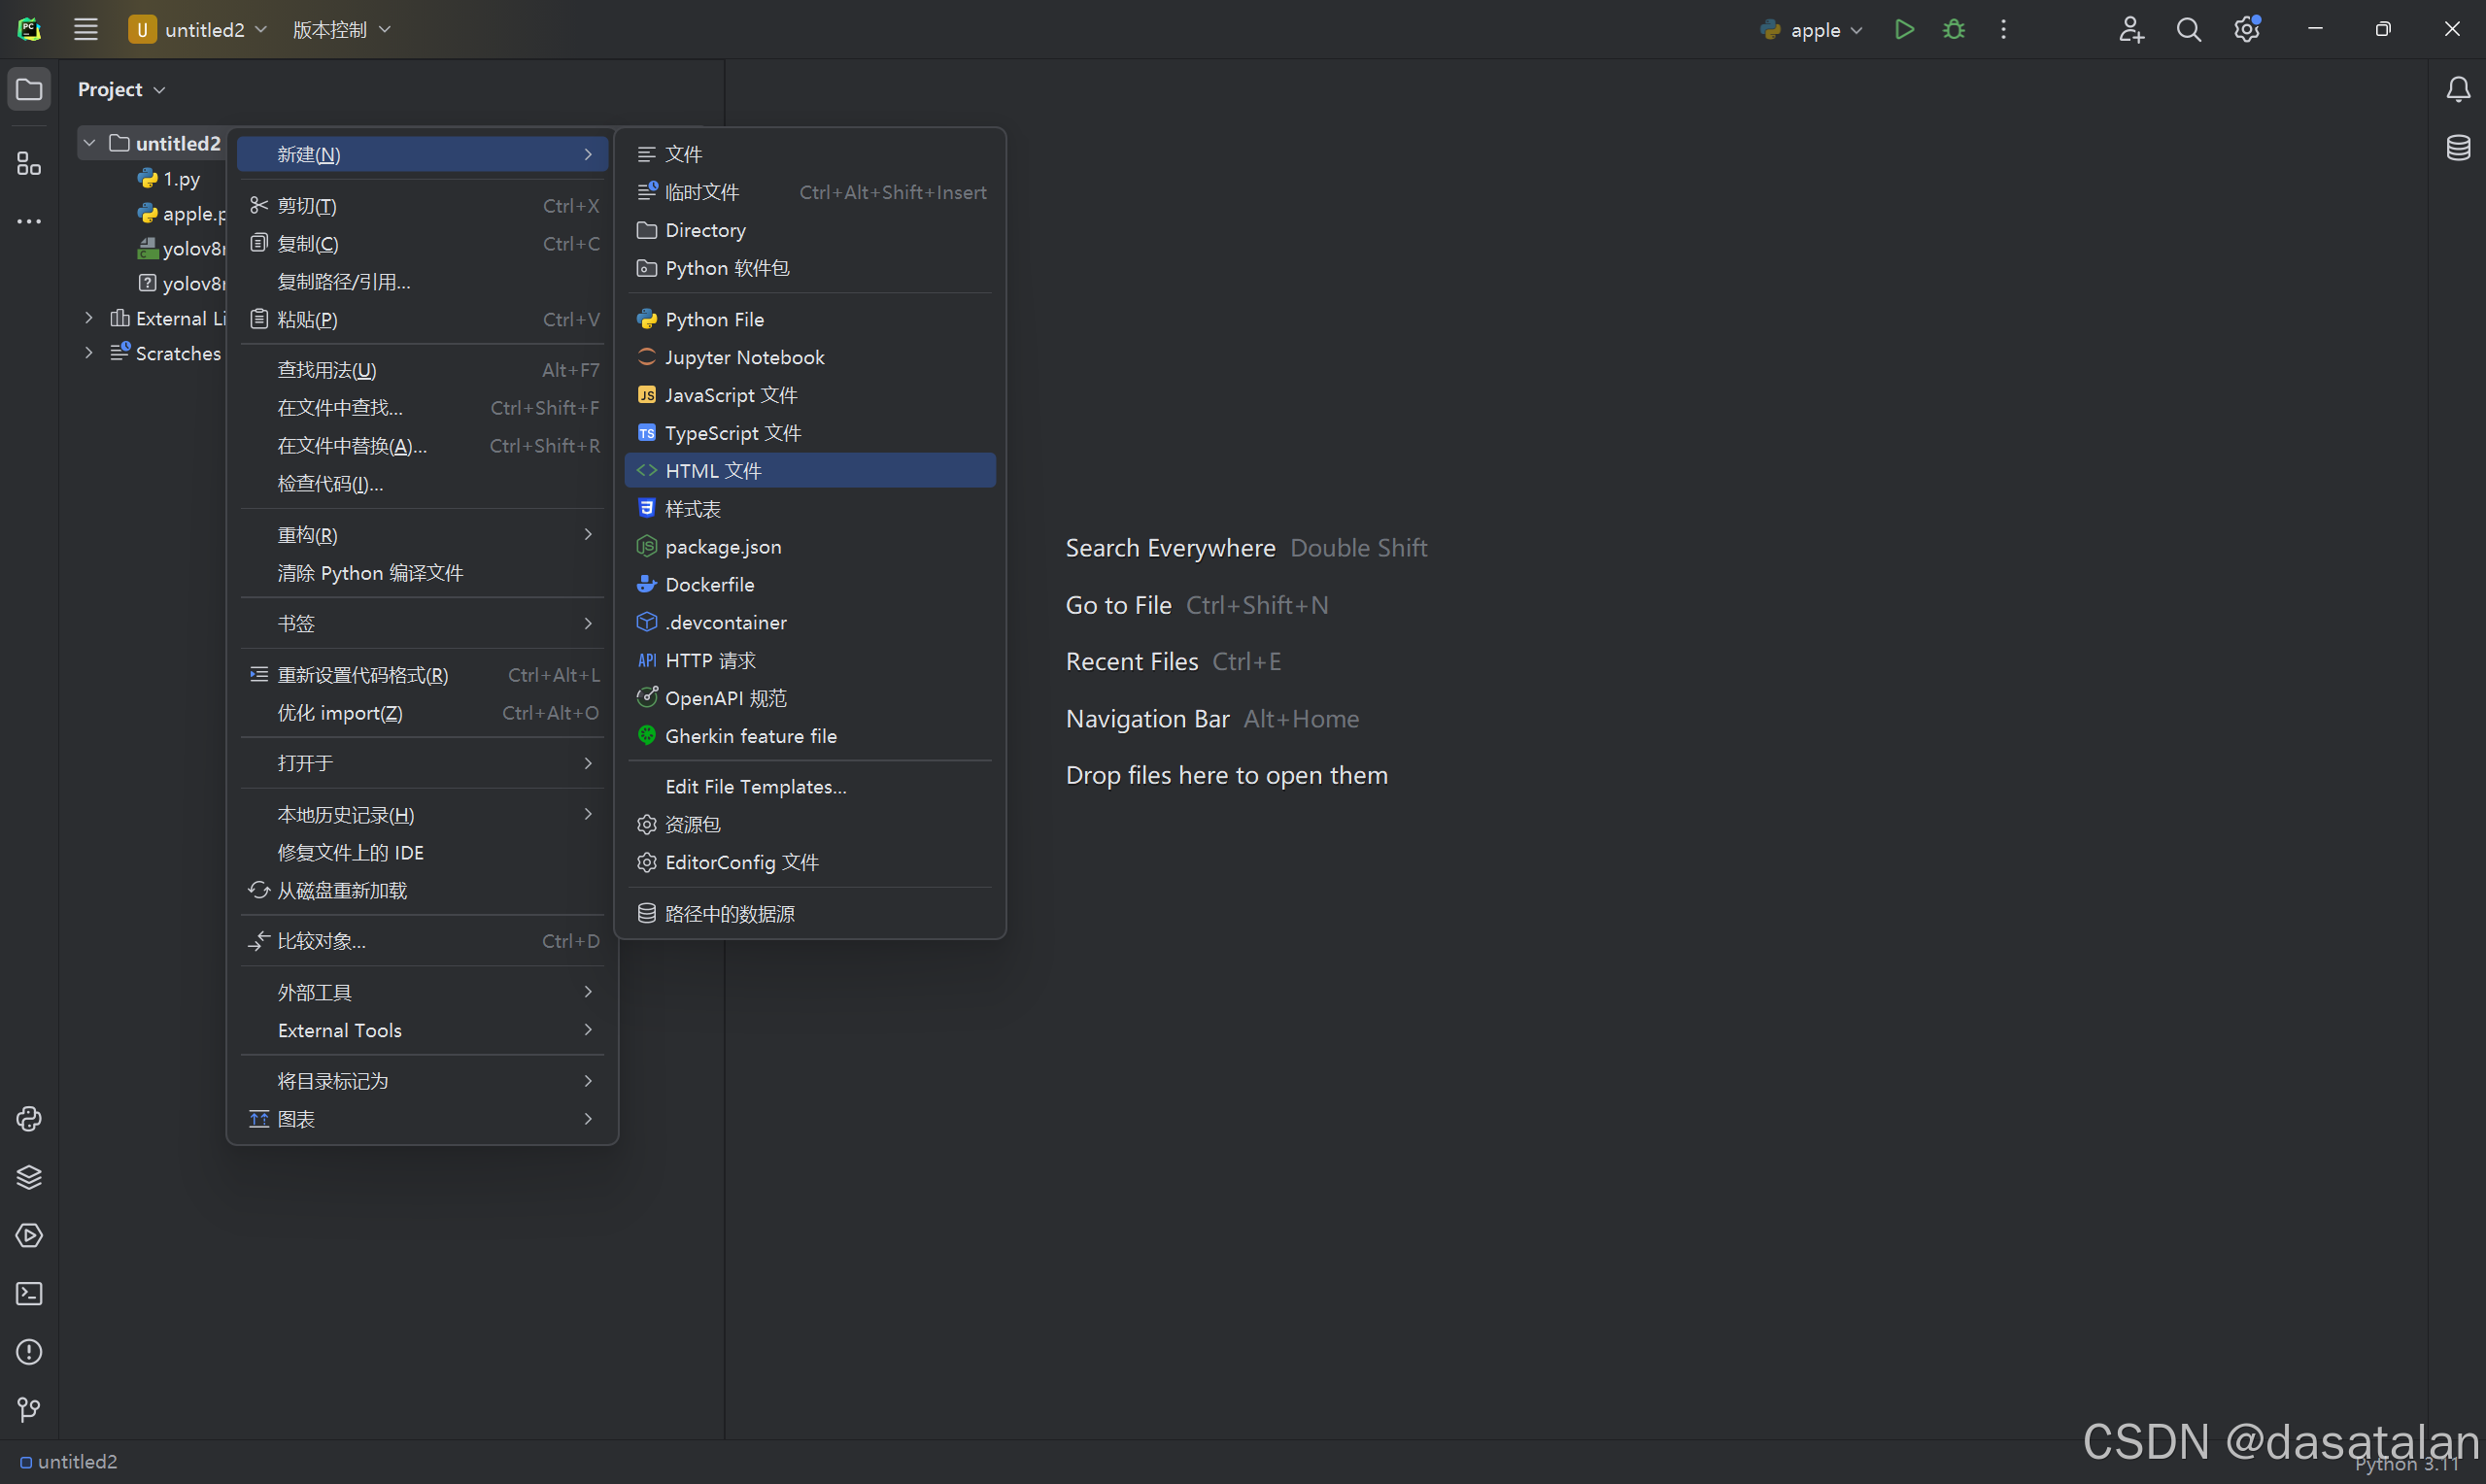Open the Git version control sidebar icon

pyautogui.click(x=29, y=1410)
